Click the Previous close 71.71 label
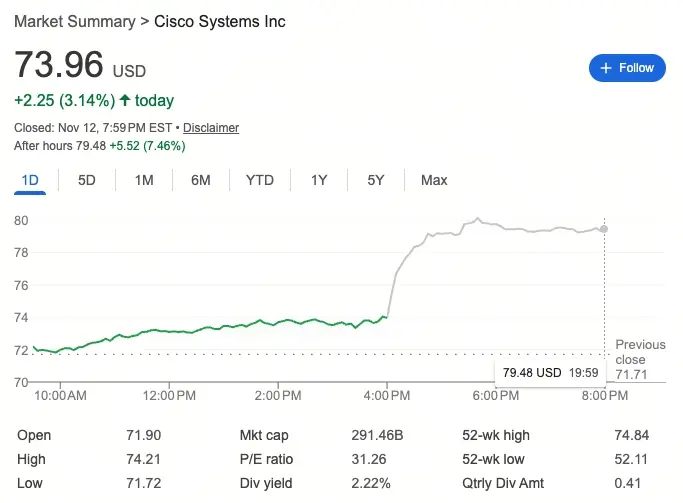 [x=640, y=359]
